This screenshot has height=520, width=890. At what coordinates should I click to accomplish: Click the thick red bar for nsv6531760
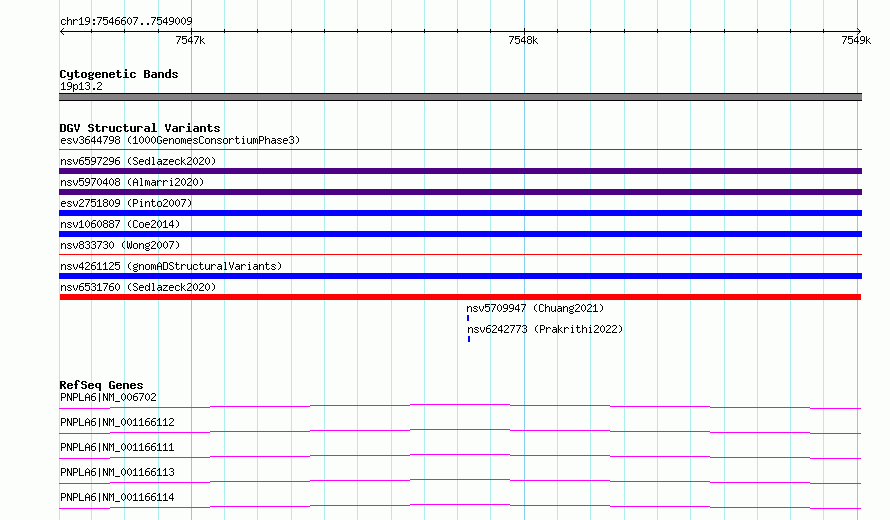coord(460,297)
